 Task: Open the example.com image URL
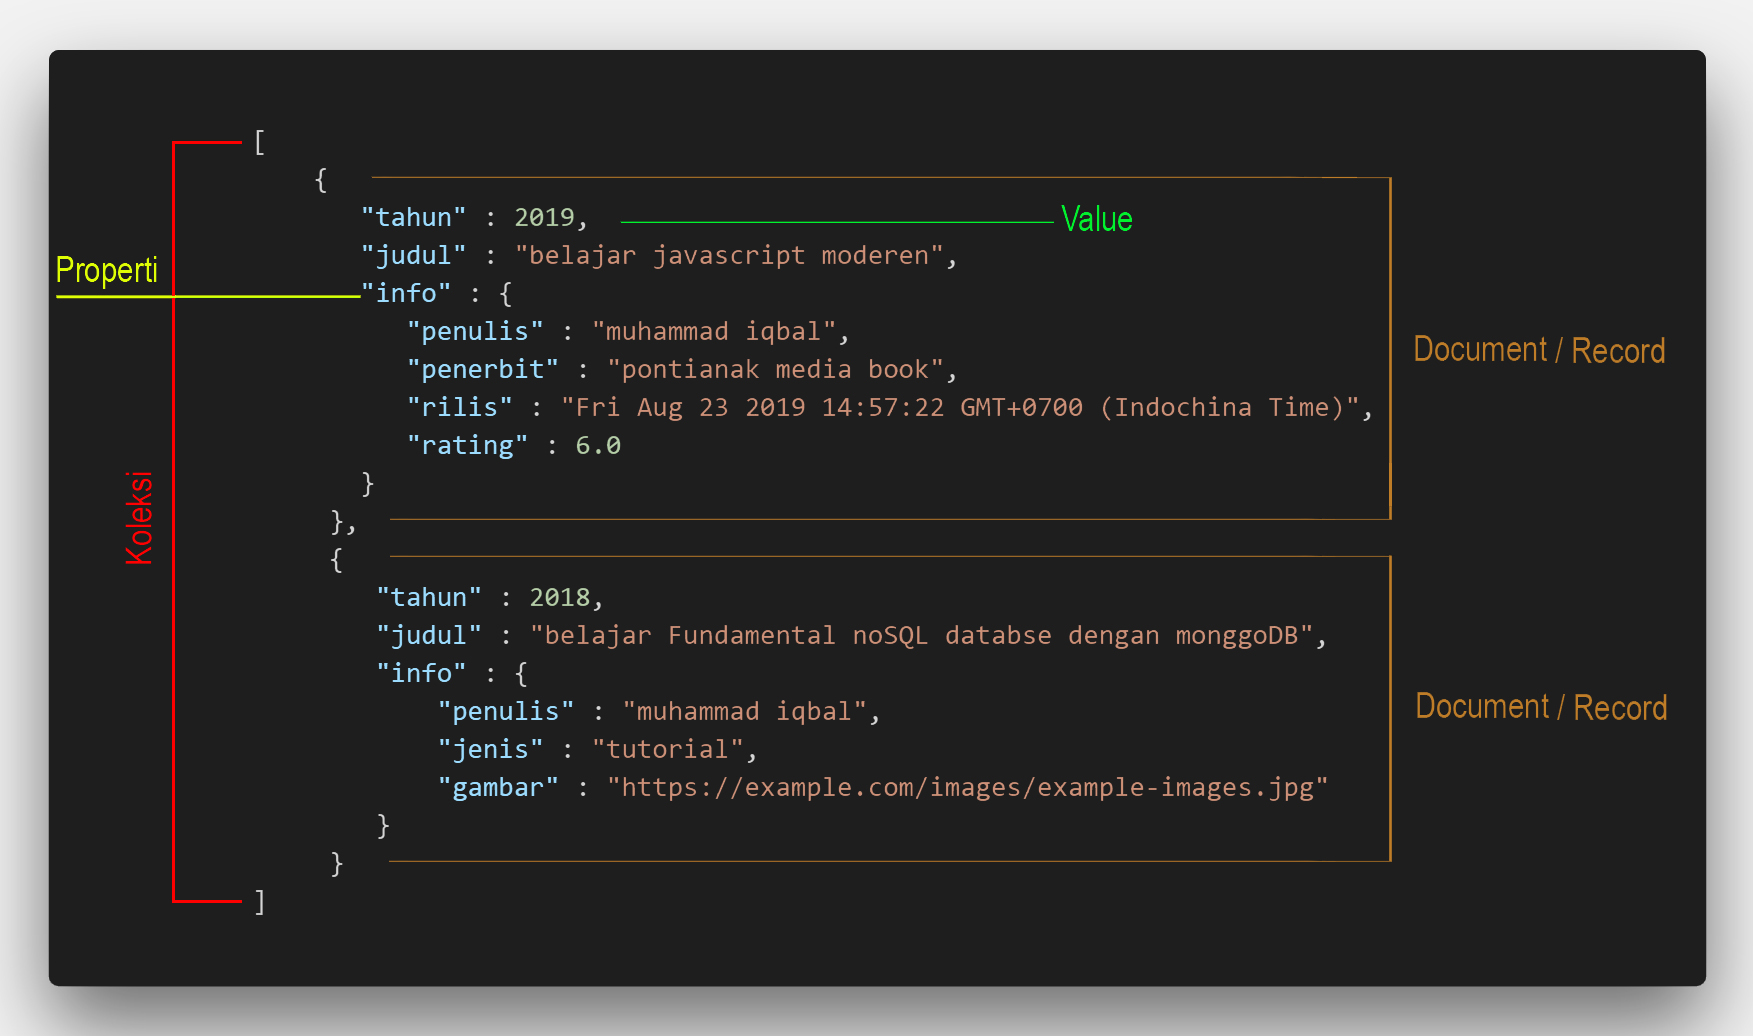point(967,788)
